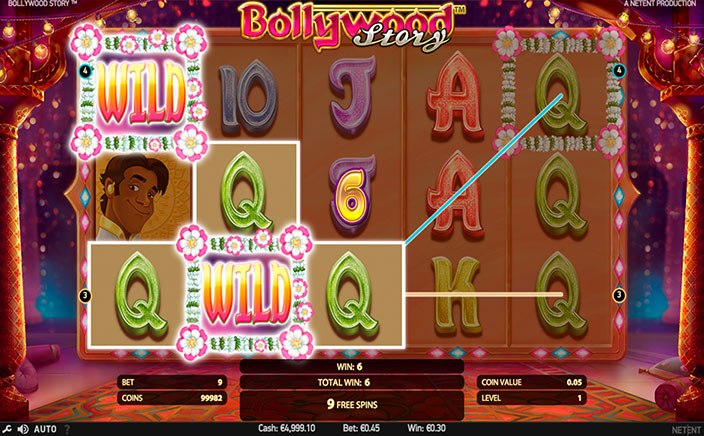Click payline 4 marker on right side
The width and height of the screenshot is (704, 436).
pos(619,70)
